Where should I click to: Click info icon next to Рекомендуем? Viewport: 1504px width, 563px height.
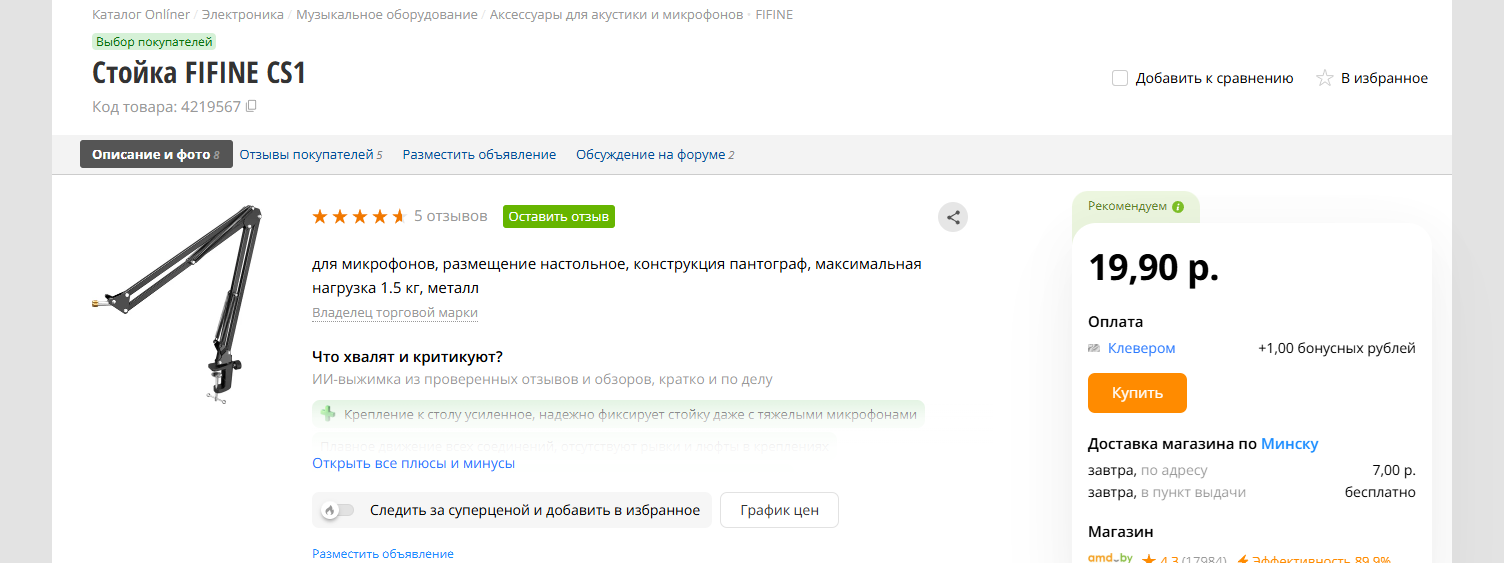[1177, 207]
